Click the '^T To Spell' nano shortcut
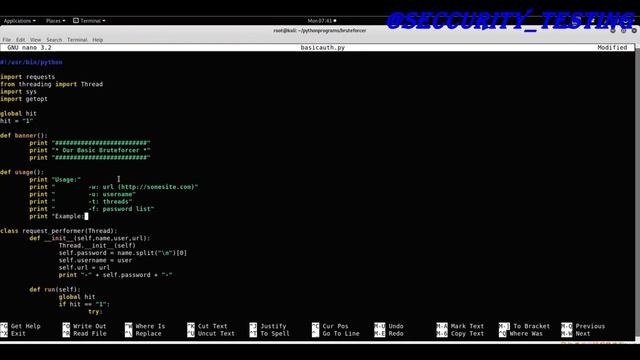The width and height of the screenshot is (640, 360). click(x=270, y=333)
